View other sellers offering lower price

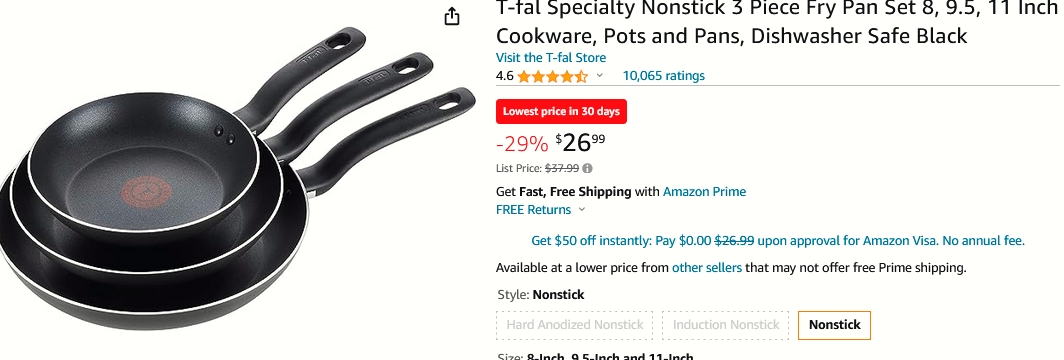tap(706, 268)
